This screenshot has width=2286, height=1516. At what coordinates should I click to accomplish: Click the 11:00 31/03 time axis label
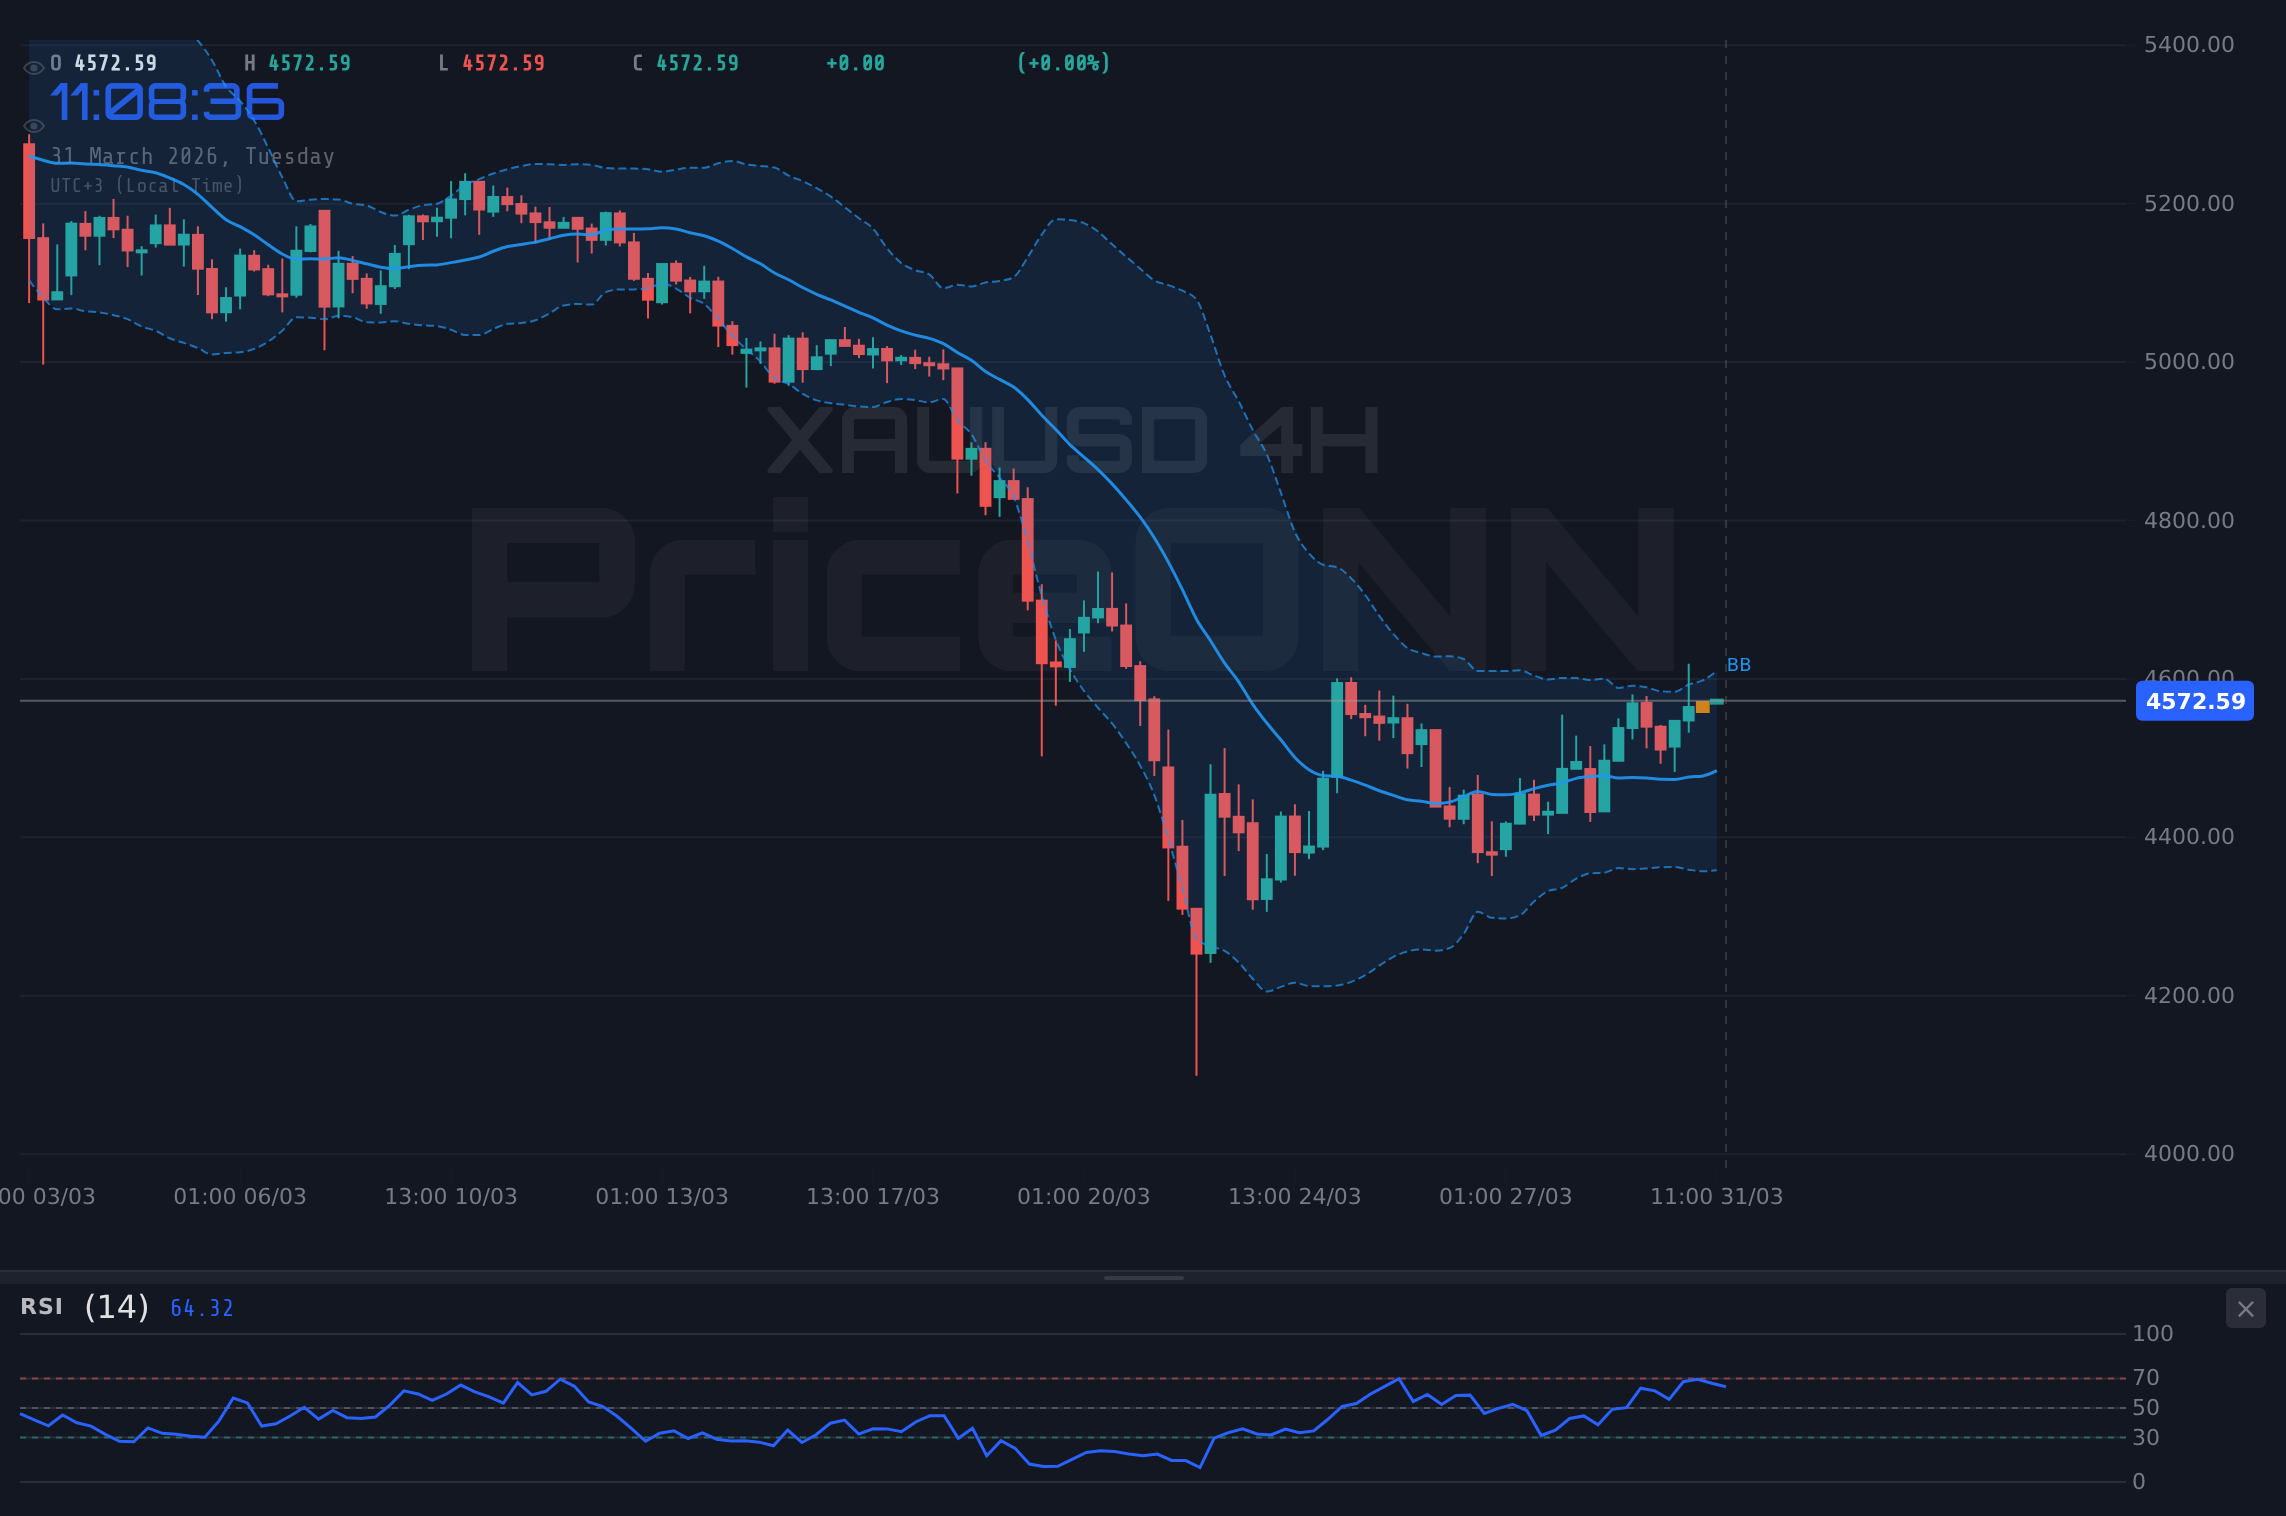(1719, 1195)
